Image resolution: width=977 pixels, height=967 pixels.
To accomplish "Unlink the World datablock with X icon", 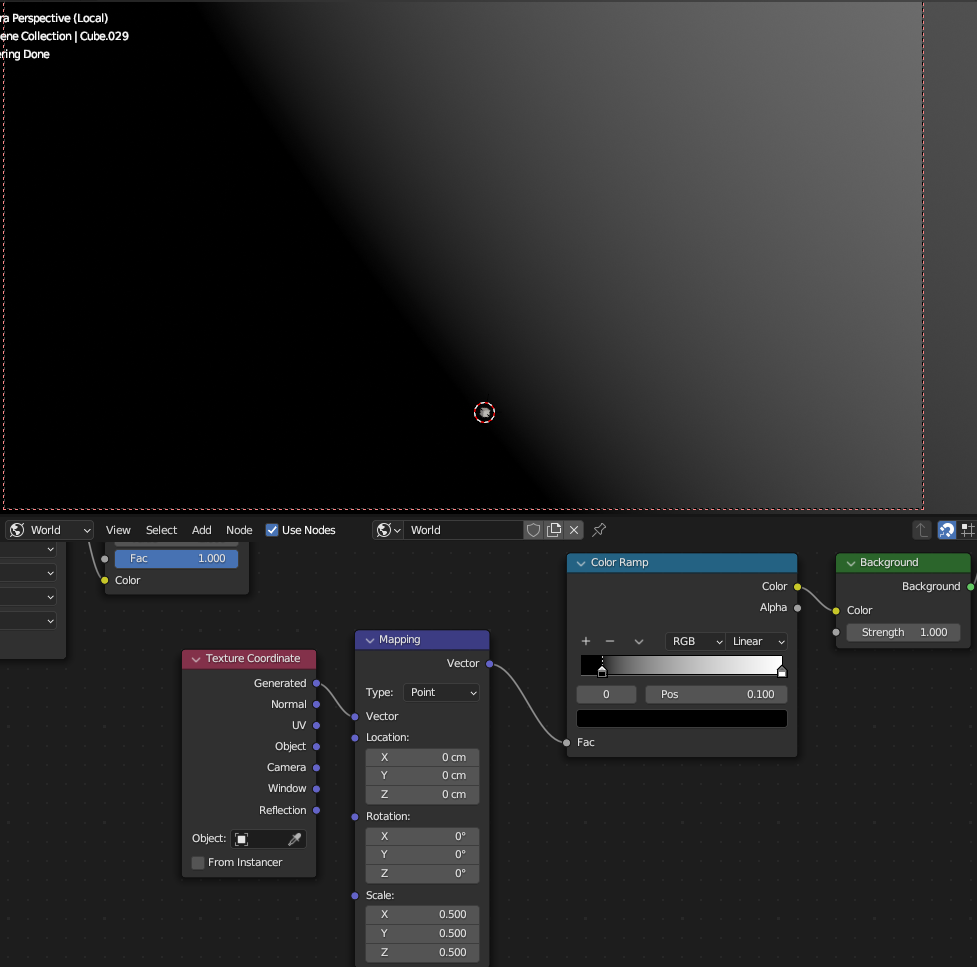I will (574, 530).
